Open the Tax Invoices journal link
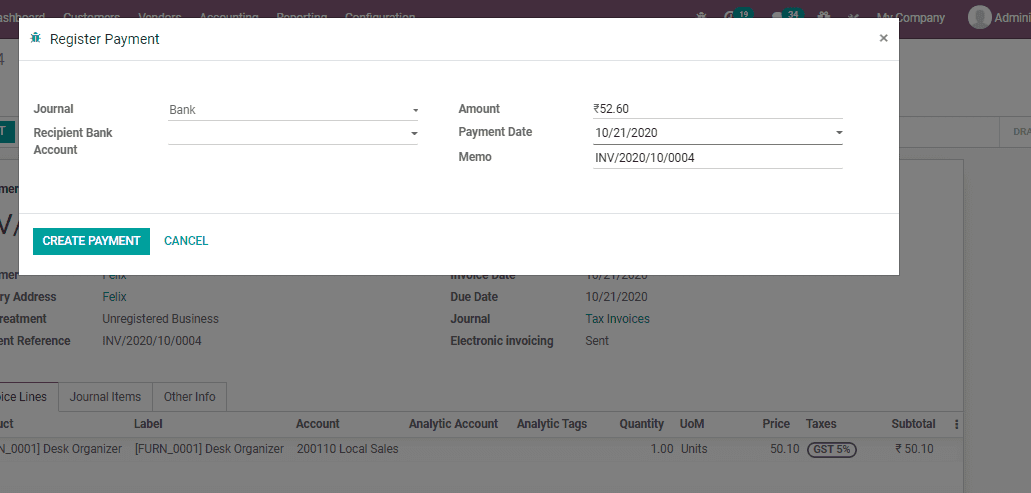 (x=617, y=319)
